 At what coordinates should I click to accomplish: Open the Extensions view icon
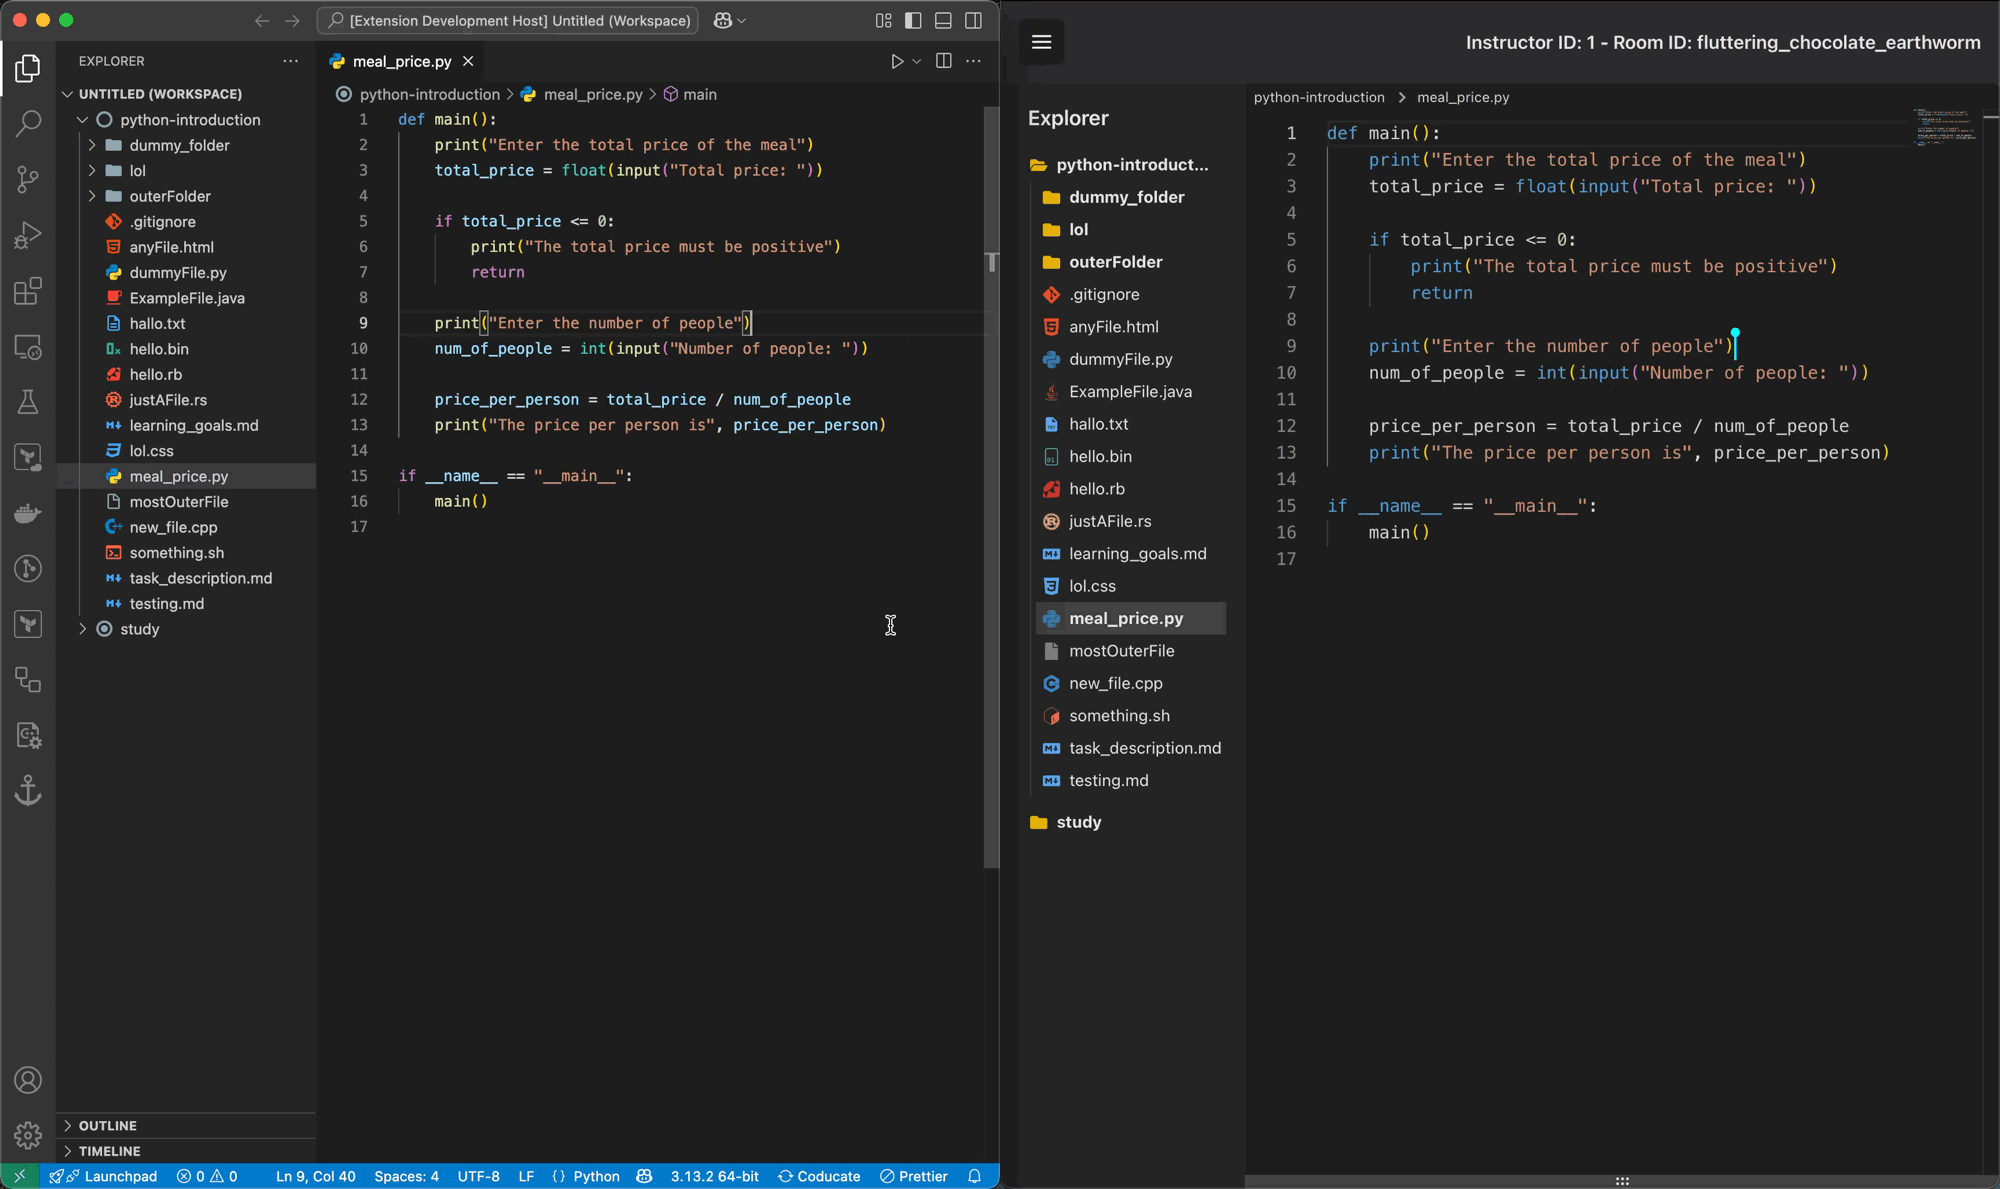(x=28, y=291)
